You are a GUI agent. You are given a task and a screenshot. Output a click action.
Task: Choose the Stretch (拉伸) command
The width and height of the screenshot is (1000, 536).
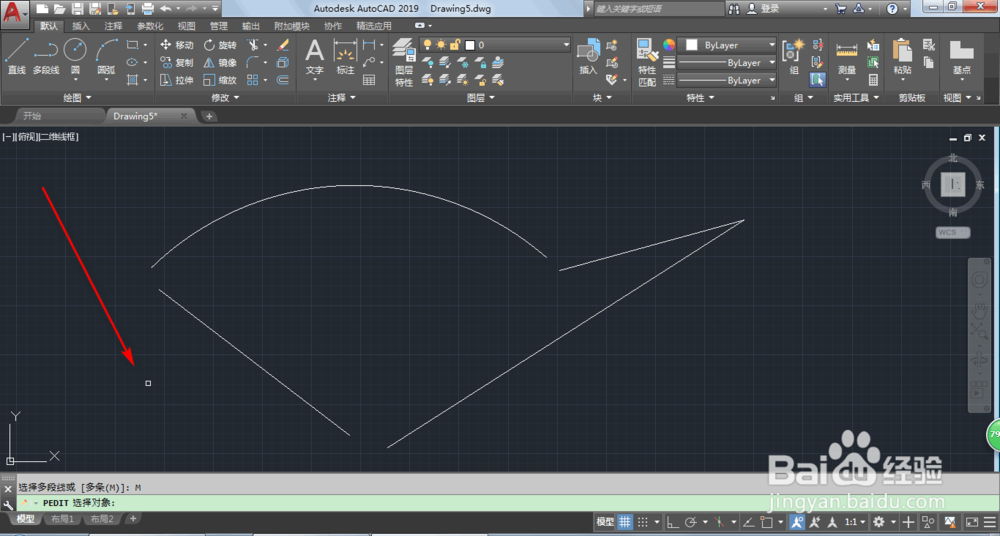(x=177, y=80)
